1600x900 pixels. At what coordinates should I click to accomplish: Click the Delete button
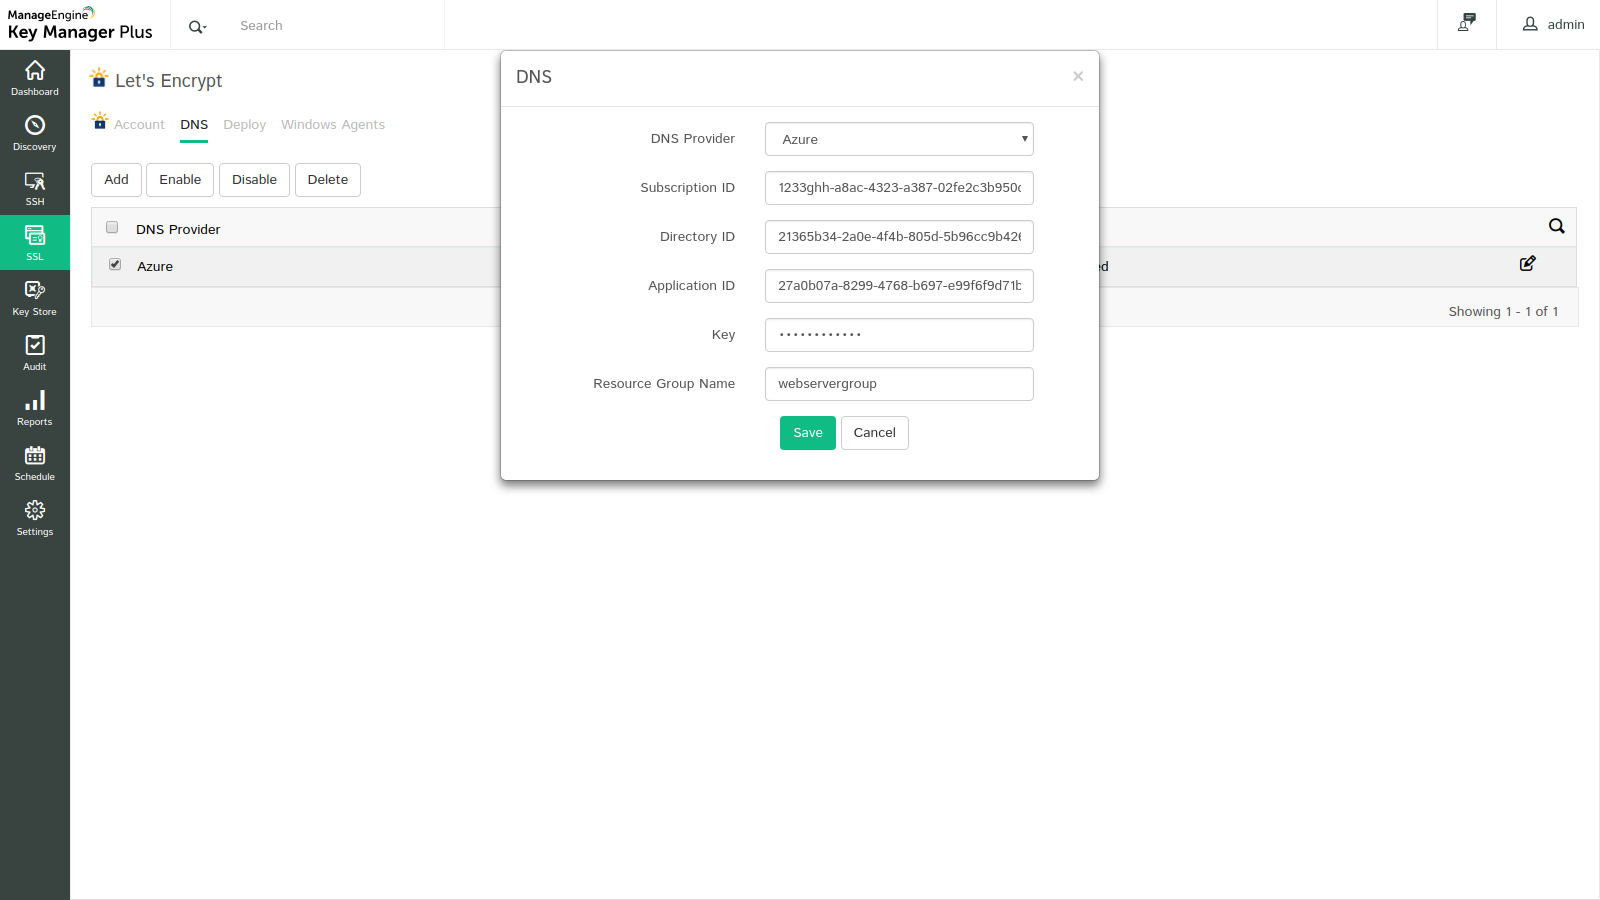point(328,180)
